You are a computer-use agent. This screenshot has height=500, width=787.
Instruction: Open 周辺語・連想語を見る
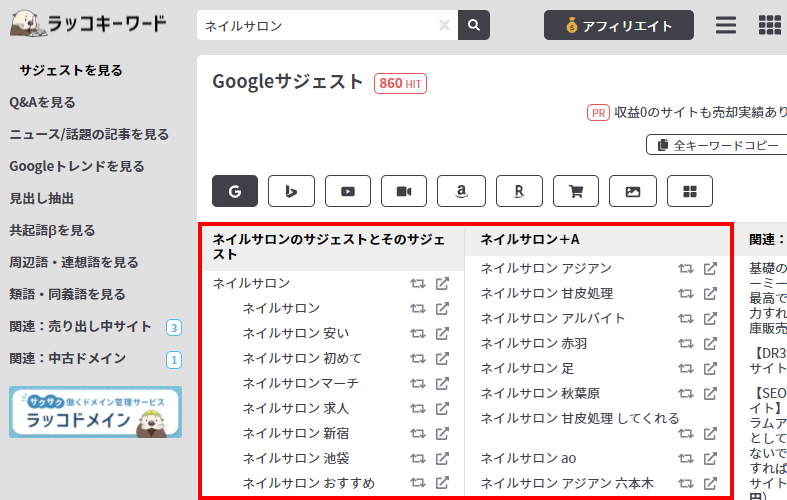[x=74, y=262]
